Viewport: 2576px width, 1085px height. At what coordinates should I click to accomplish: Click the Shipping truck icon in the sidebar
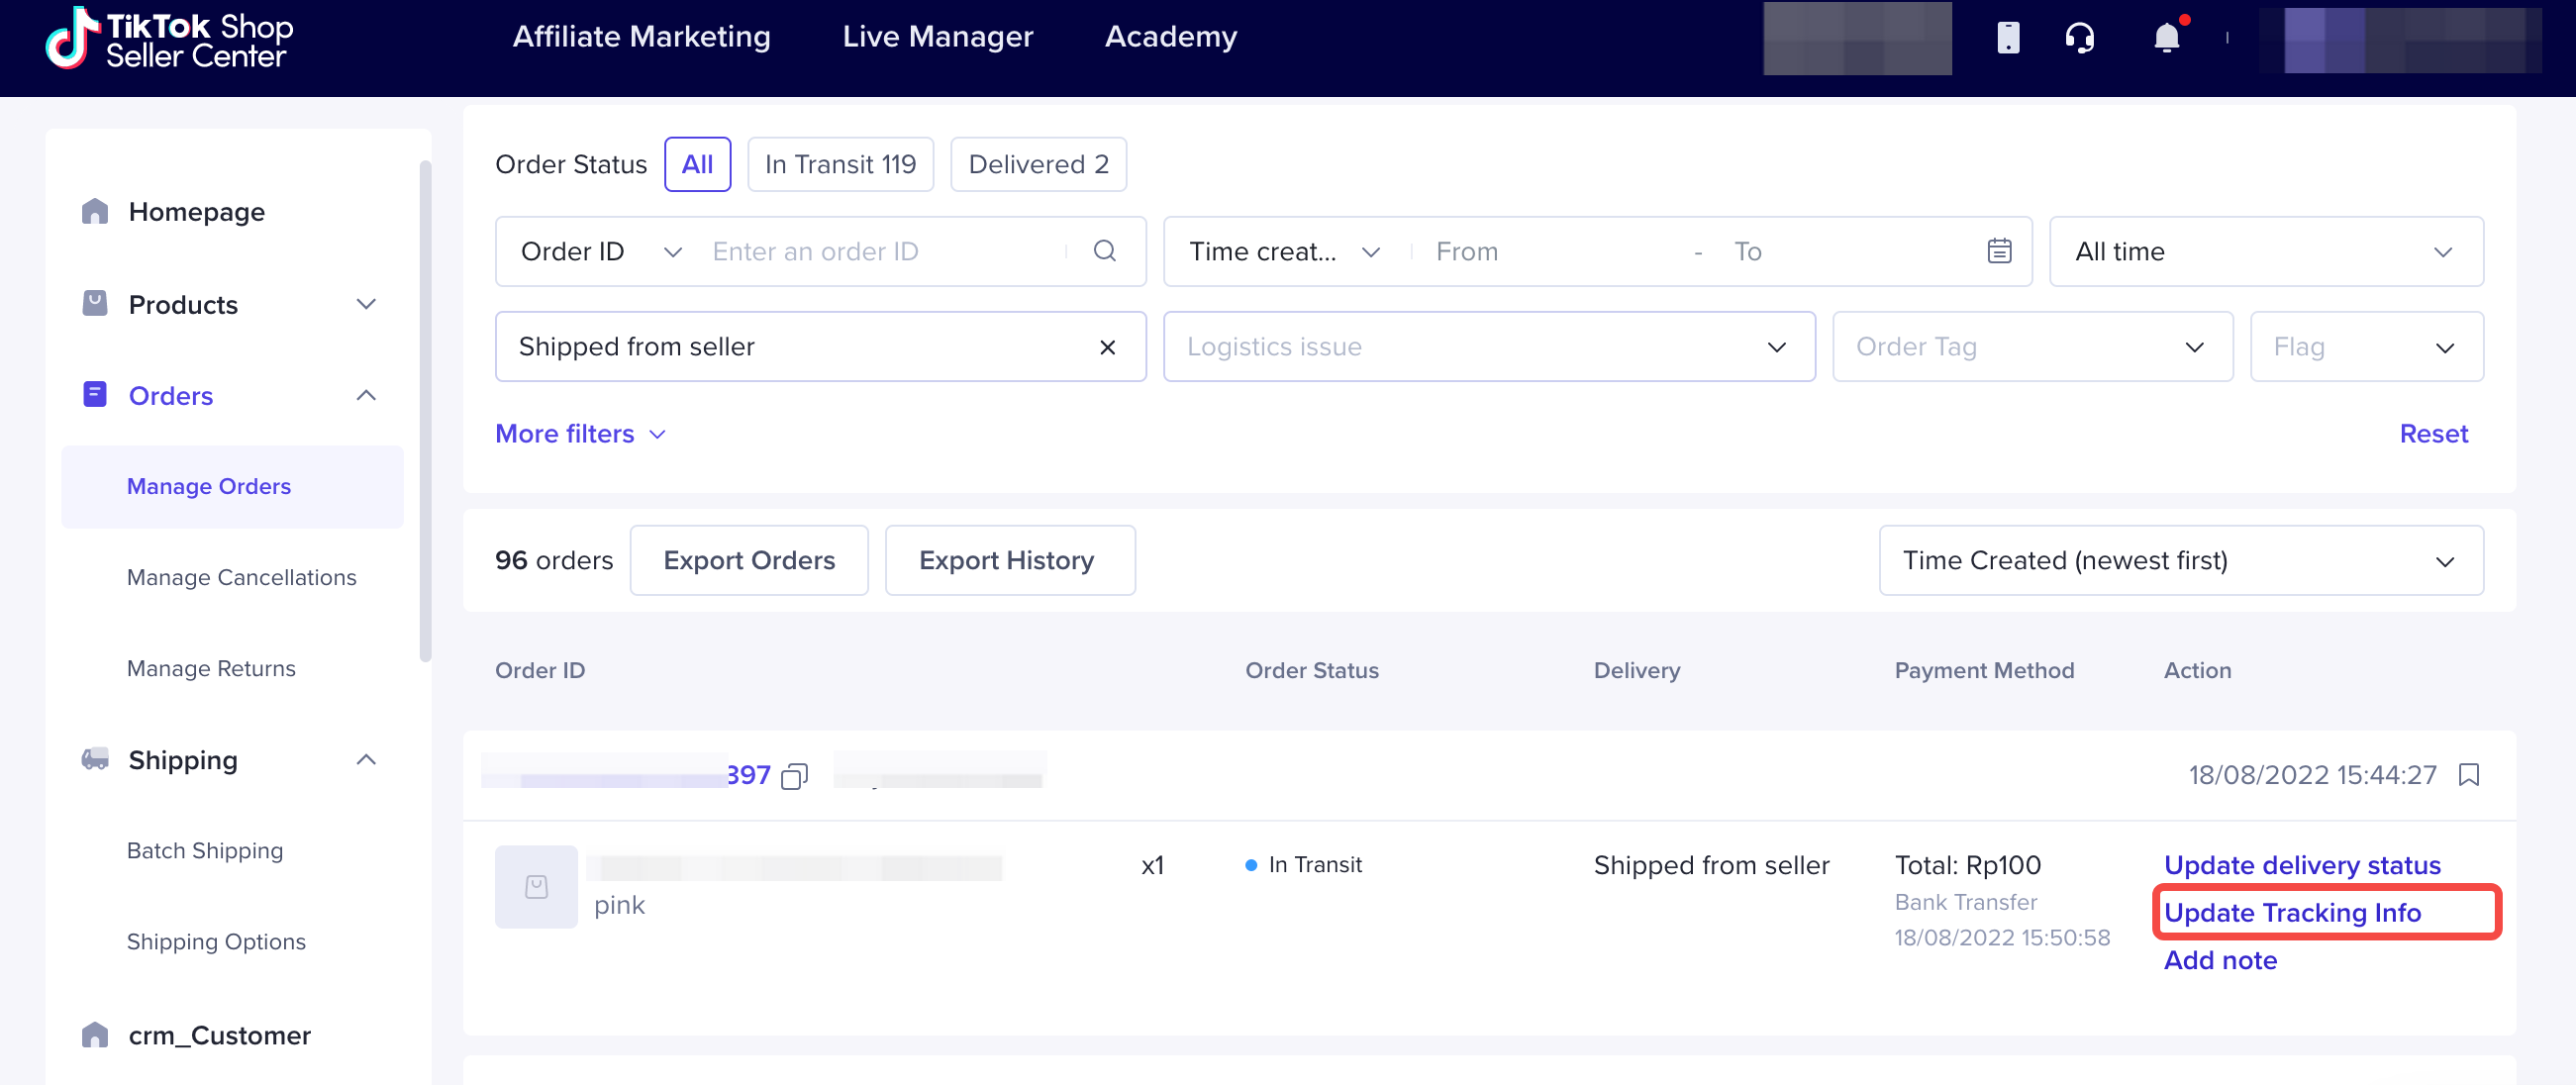tap(95, 759)
